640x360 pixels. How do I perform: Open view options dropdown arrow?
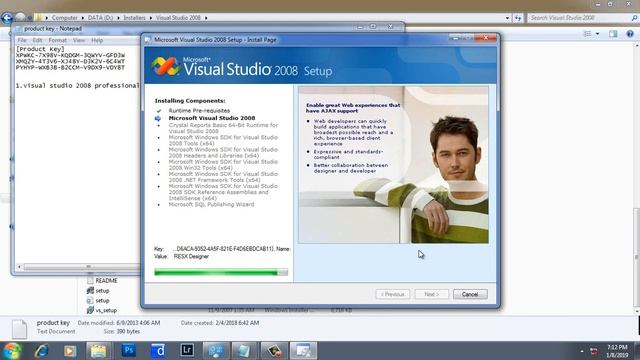tap(598, 34)
